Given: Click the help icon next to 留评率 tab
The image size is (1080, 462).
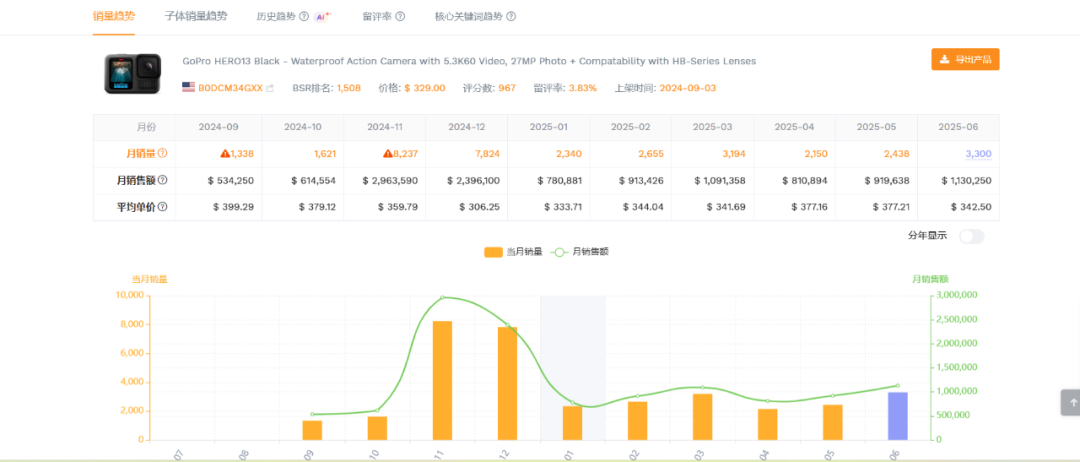Looking at the screenshot, I should [x=400, y=16].
